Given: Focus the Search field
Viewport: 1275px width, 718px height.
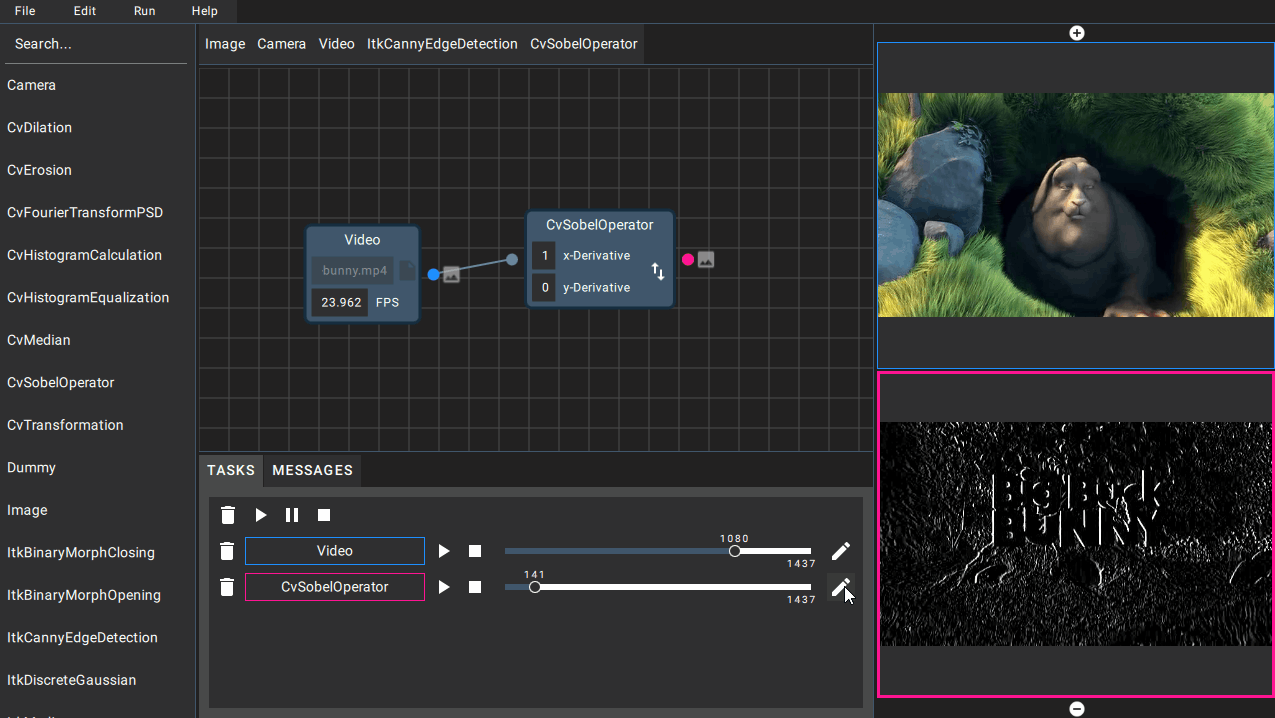Looking at the screenshot, I should click(96, 44).
